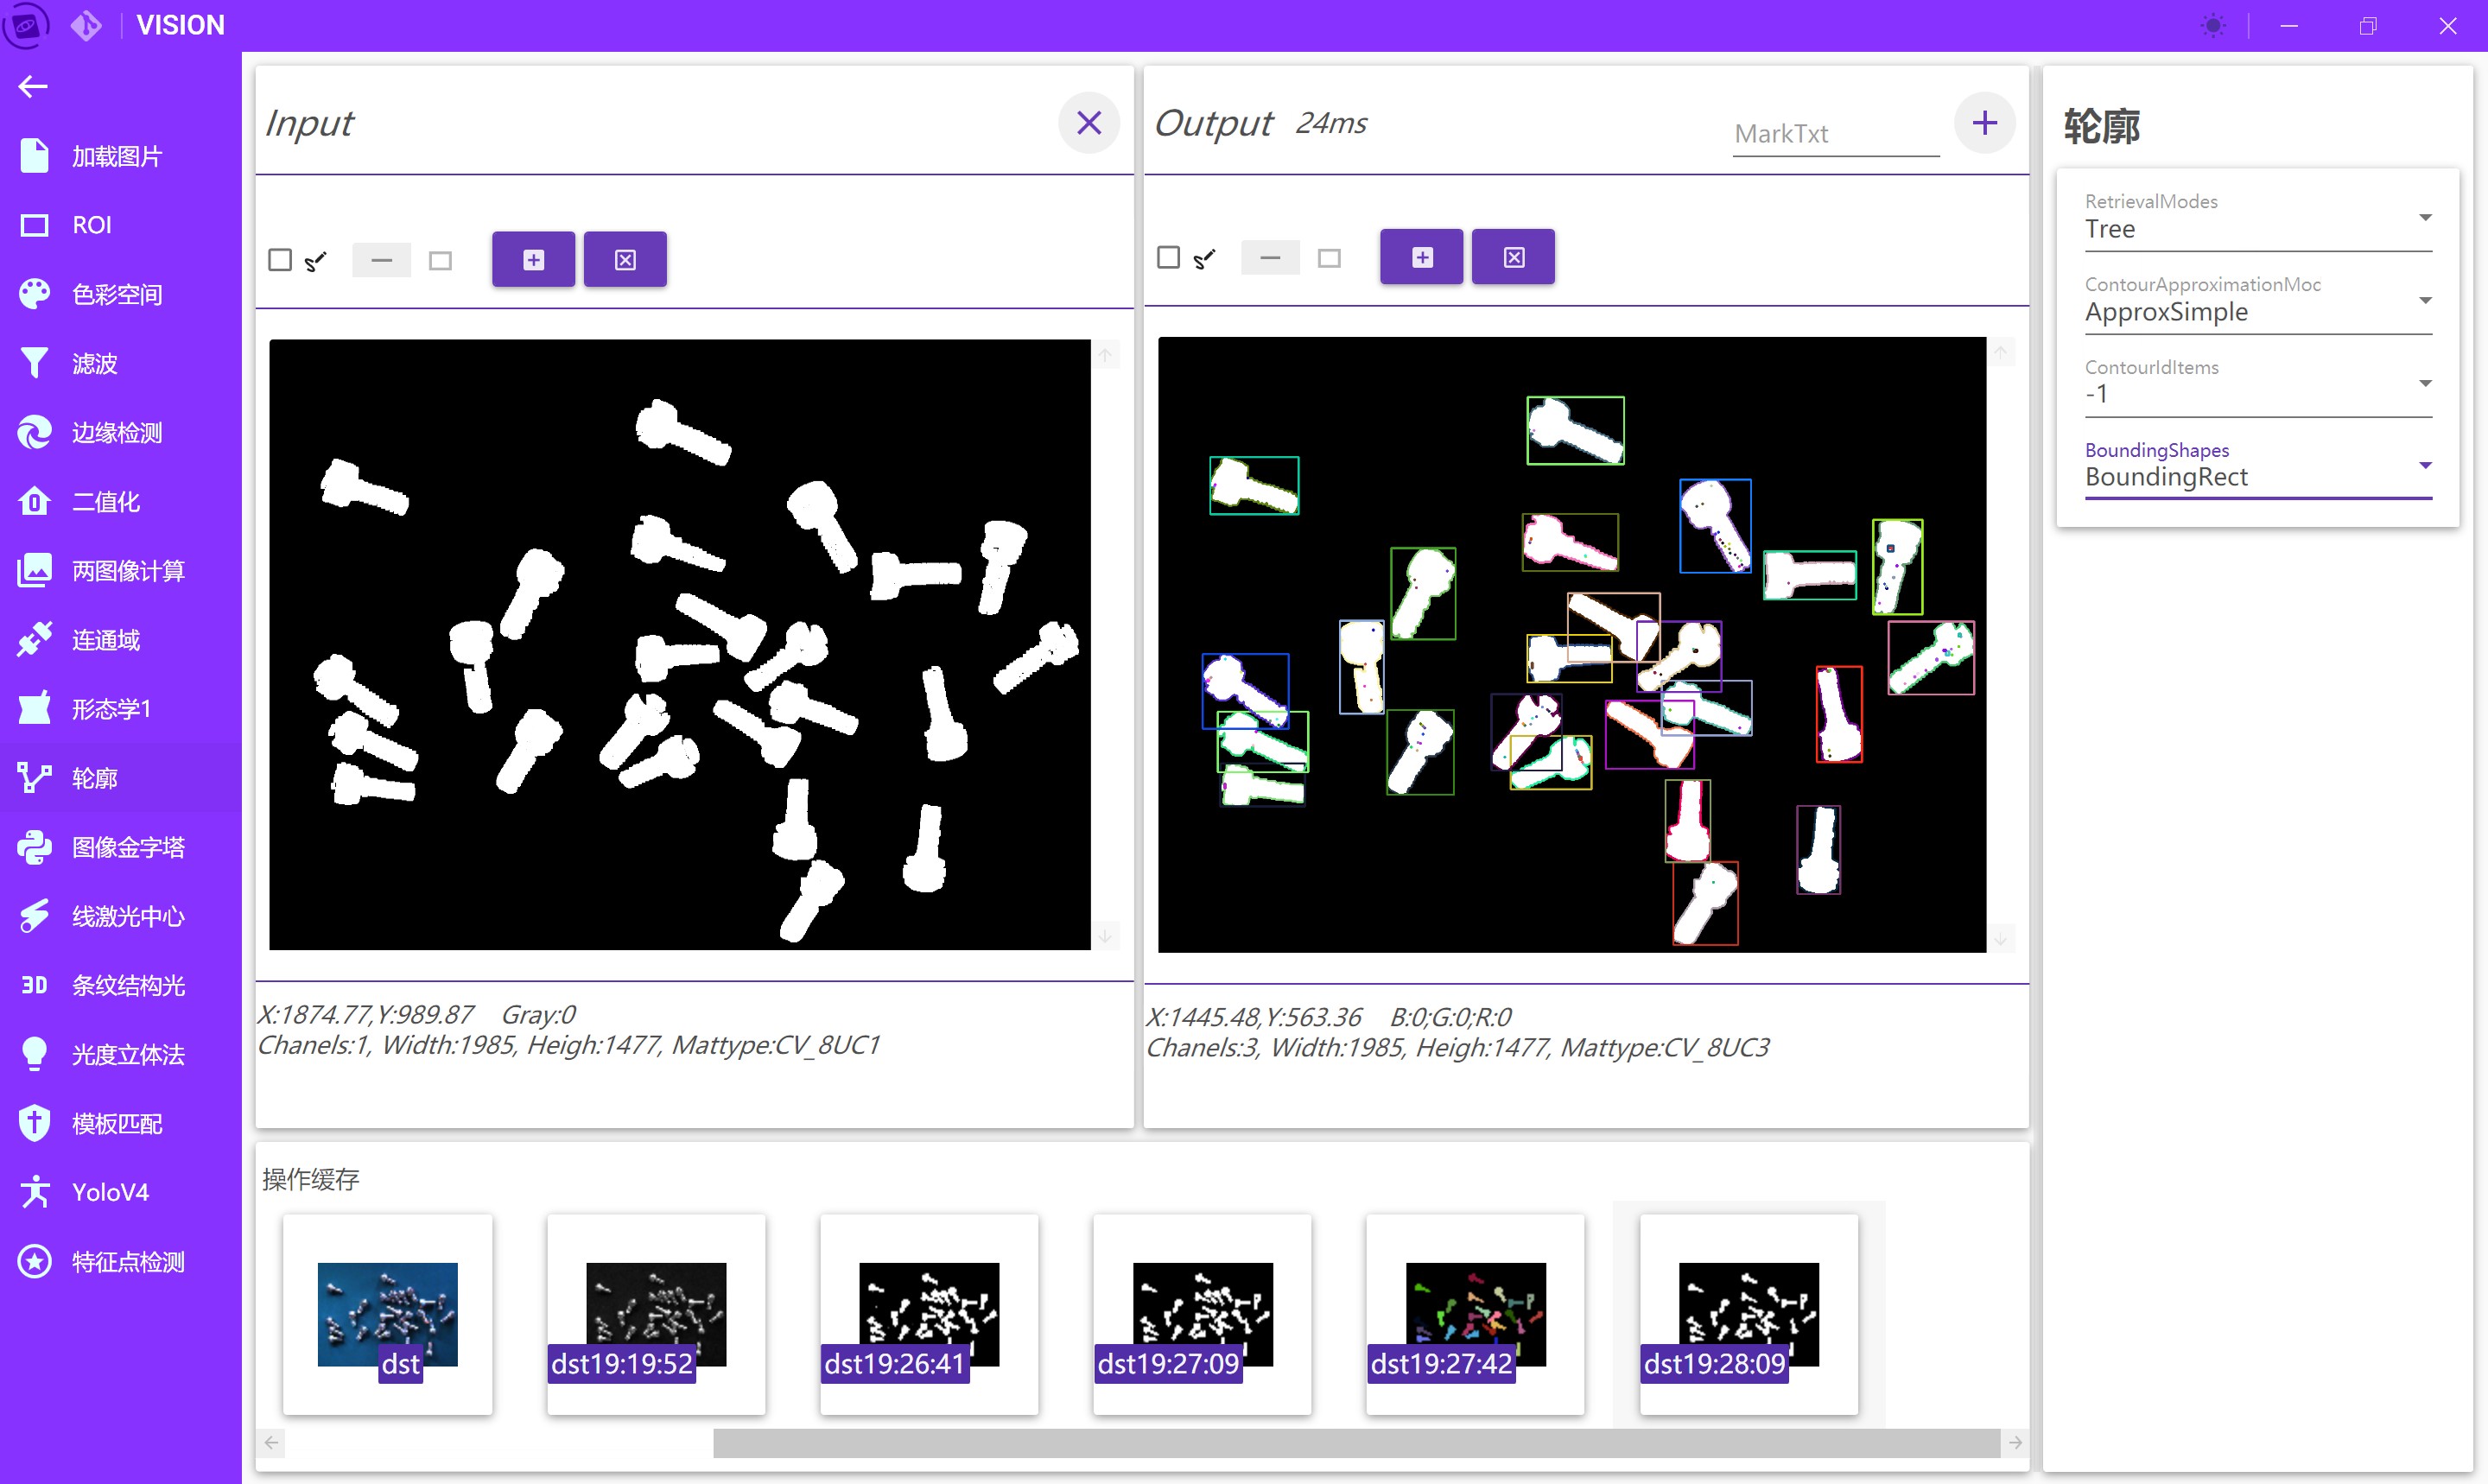Enable the checkbox in Input toolbar

(280, 261)
